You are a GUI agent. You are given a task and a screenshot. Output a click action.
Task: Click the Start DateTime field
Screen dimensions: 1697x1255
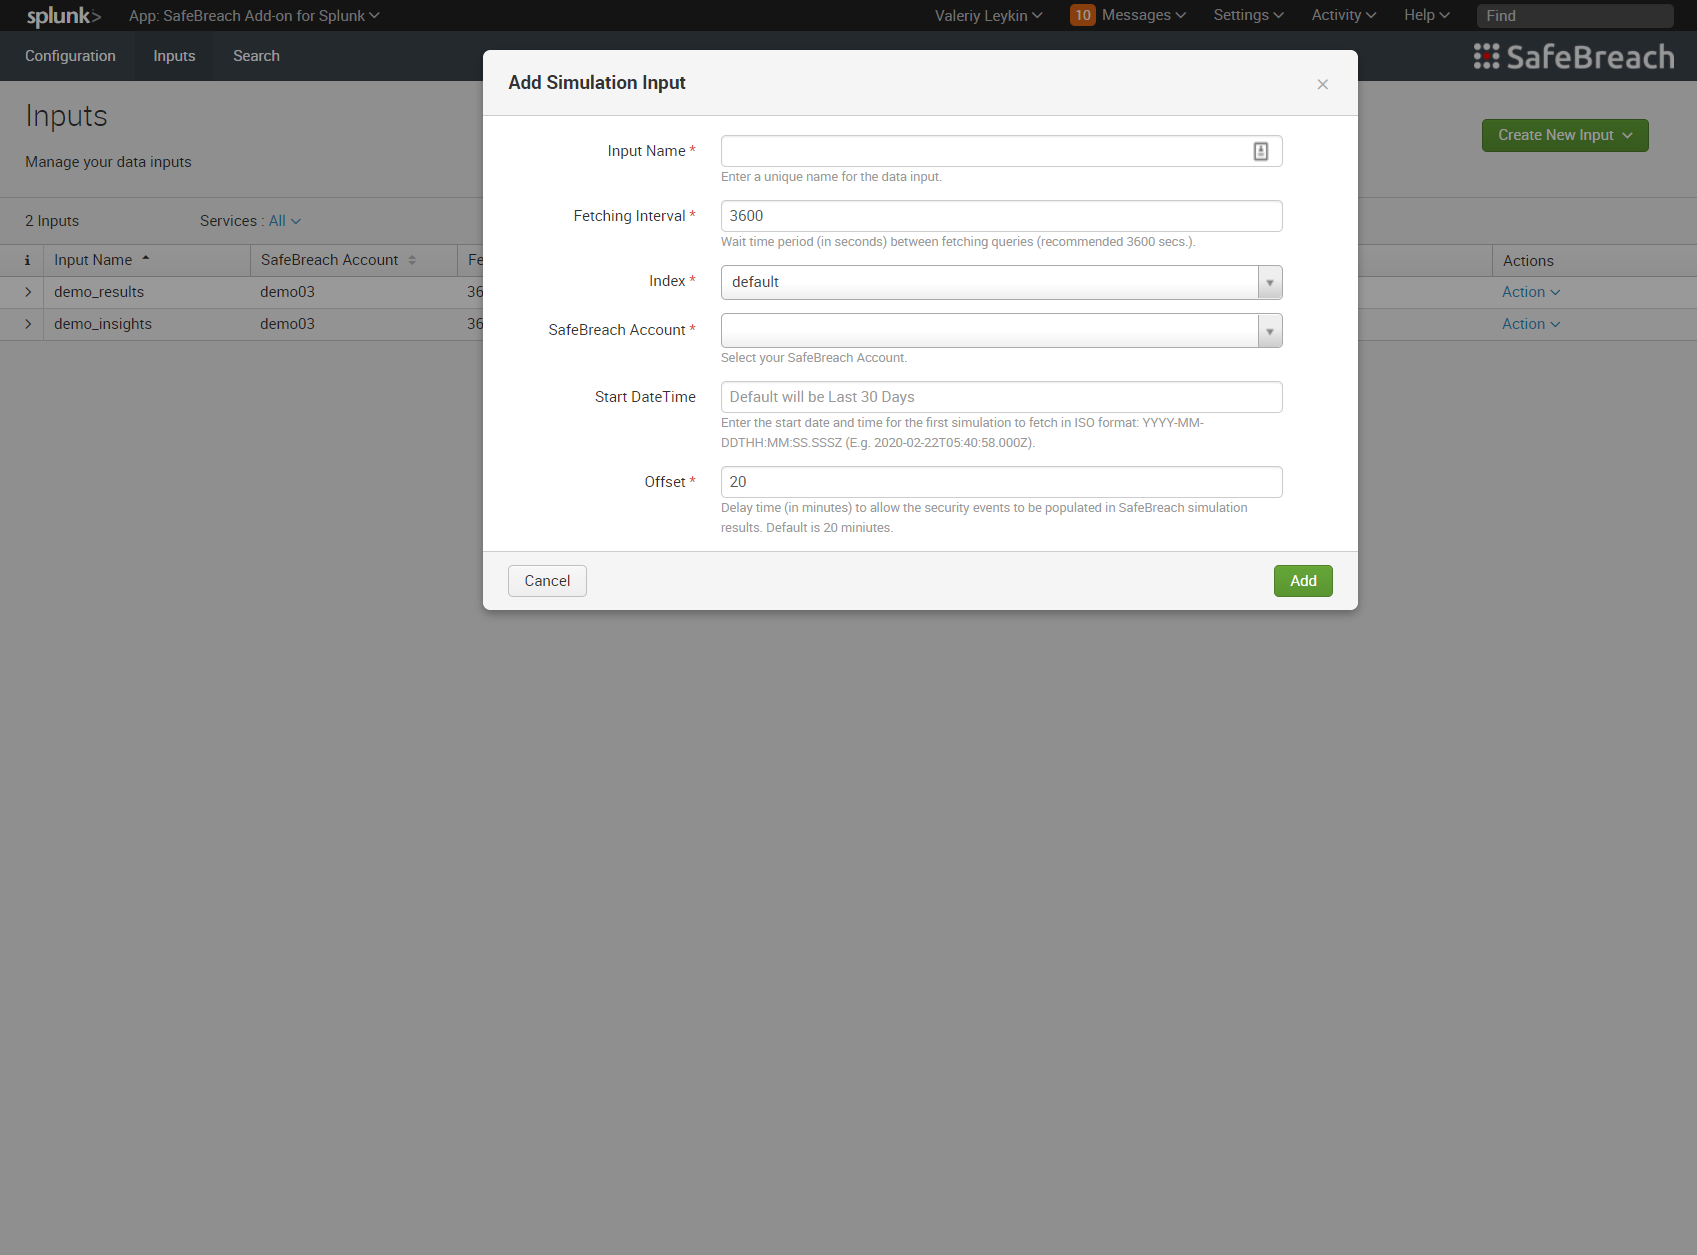pyautogui.click(x=1001, y=397)
